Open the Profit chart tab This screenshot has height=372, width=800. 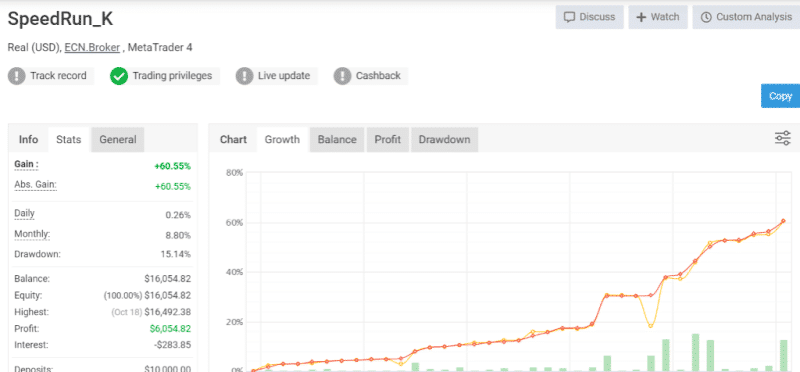point(387,140)
